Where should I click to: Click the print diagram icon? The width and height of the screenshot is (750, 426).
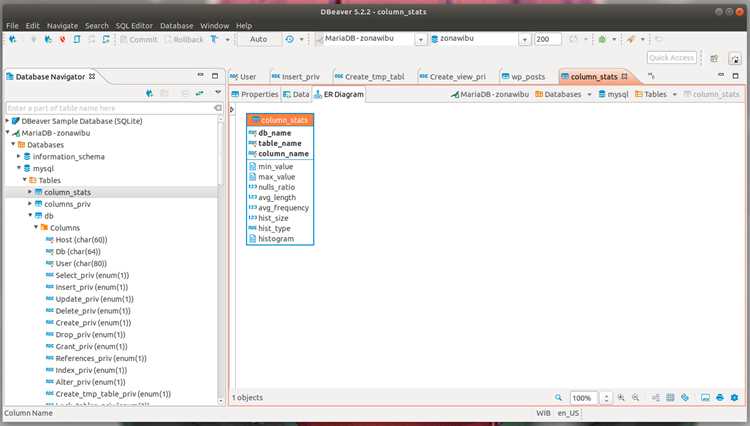coord(720,397)
